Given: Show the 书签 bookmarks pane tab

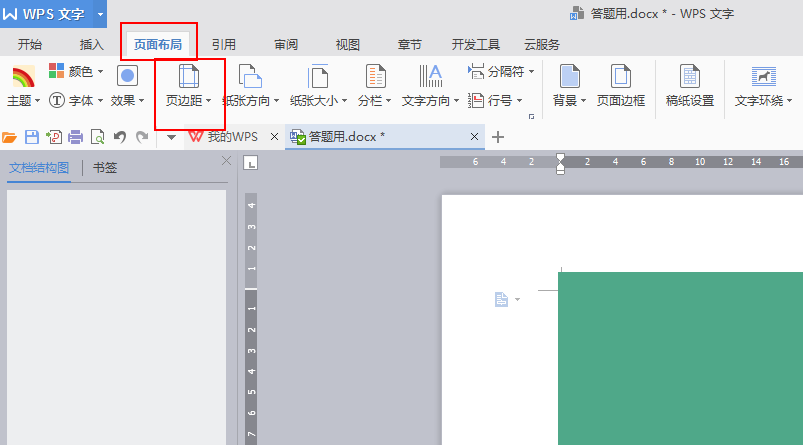Looking at the screenshot, I should 105,168.
